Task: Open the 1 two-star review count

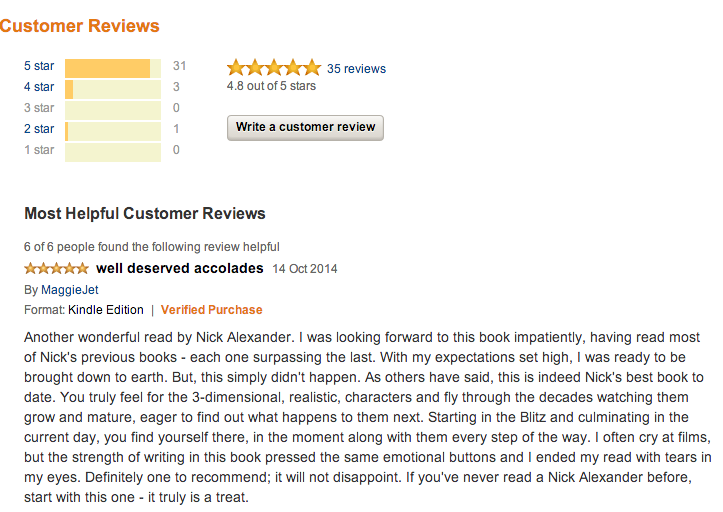Action: tap(176, 129)
